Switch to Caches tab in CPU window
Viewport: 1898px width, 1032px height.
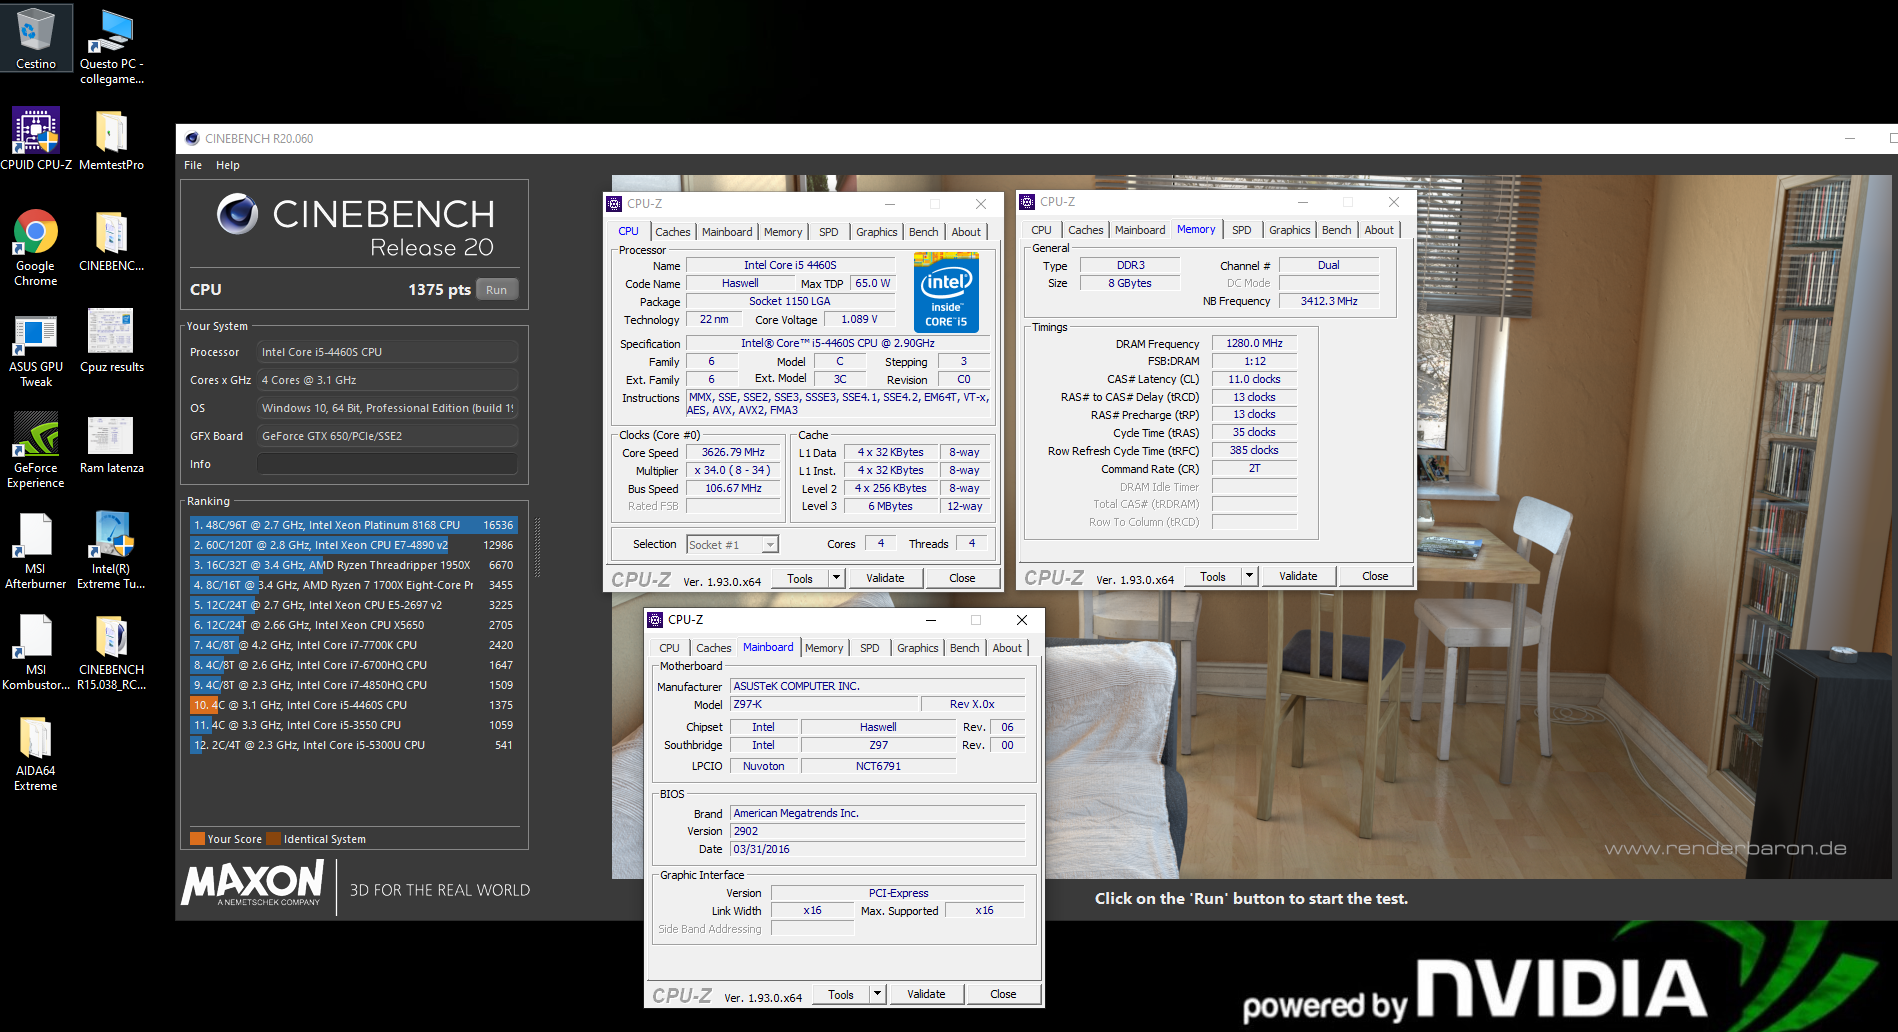[x=673, y=232]
